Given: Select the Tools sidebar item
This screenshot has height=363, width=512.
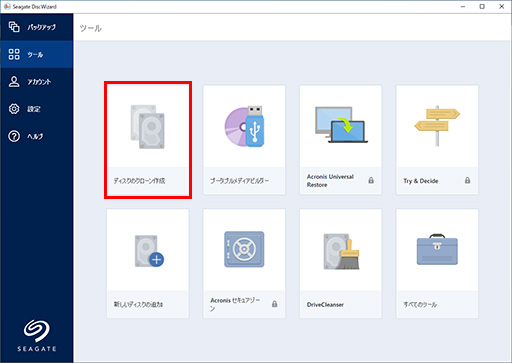Looking at the screenshot, I should click(37, 54).
